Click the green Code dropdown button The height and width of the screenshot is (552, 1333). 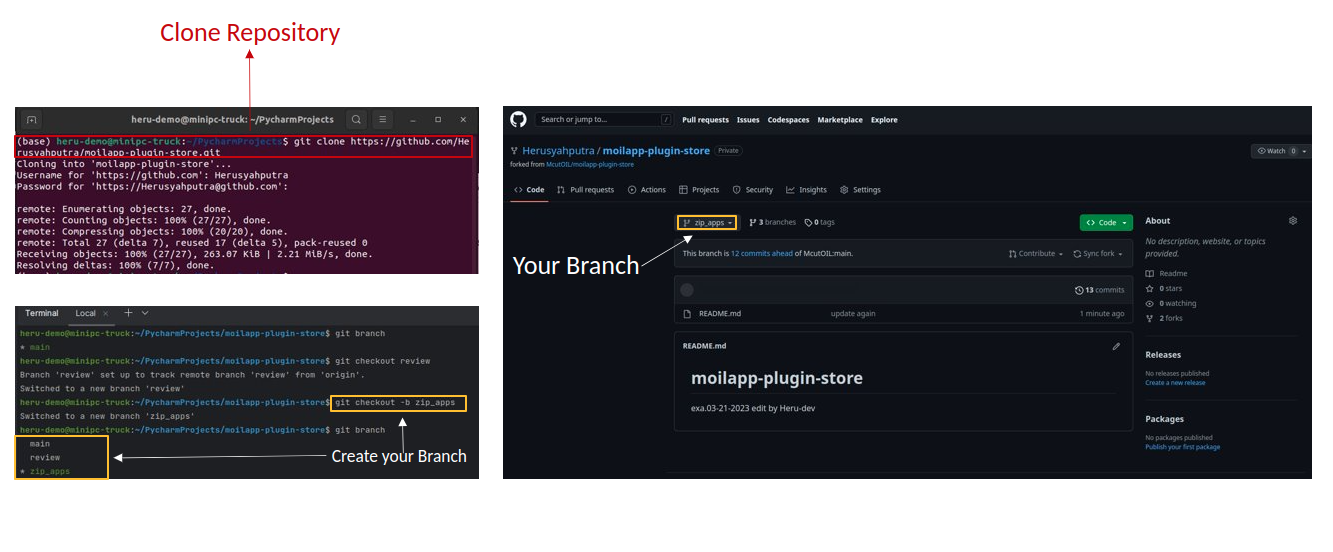click(x=1106, y=222)
